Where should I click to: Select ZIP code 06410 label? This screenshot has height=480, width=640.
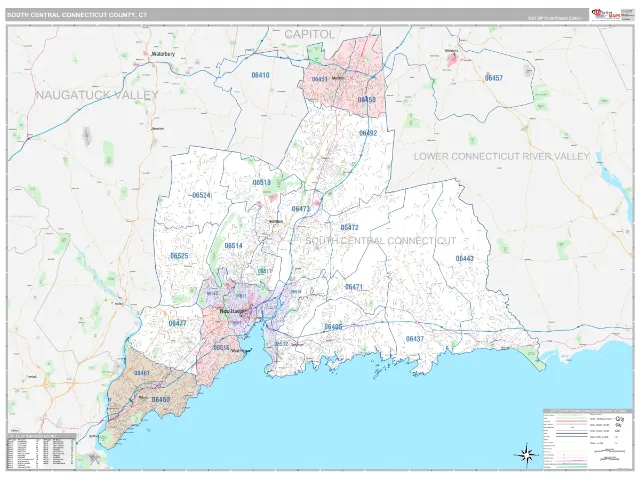click(x=260, y=75)
